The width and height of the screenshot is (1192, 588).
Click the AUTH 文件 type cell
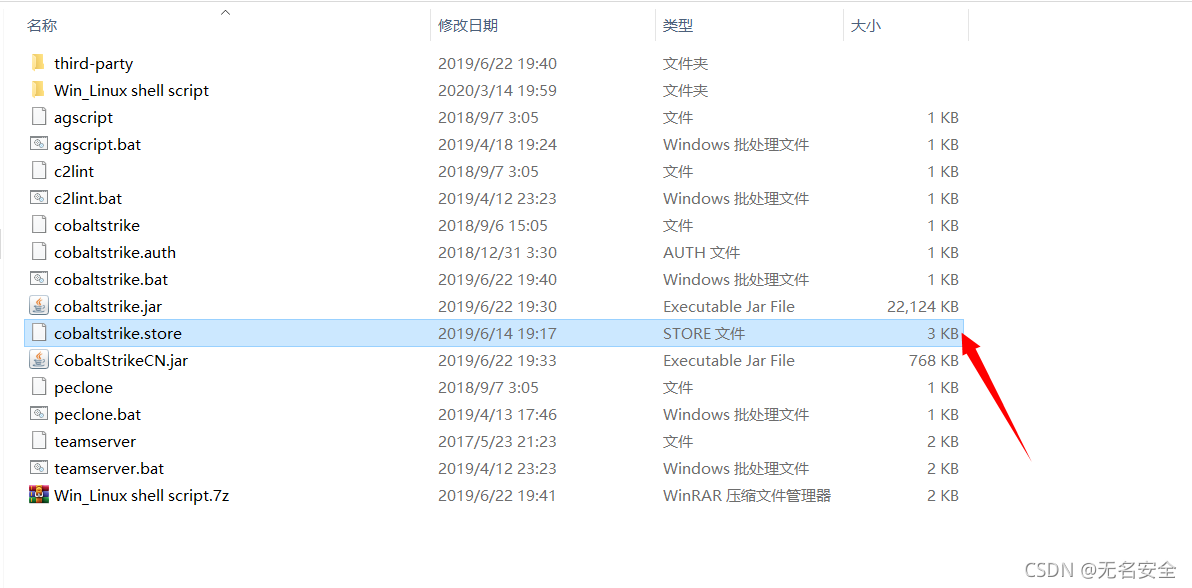click(x=702, y=253)
